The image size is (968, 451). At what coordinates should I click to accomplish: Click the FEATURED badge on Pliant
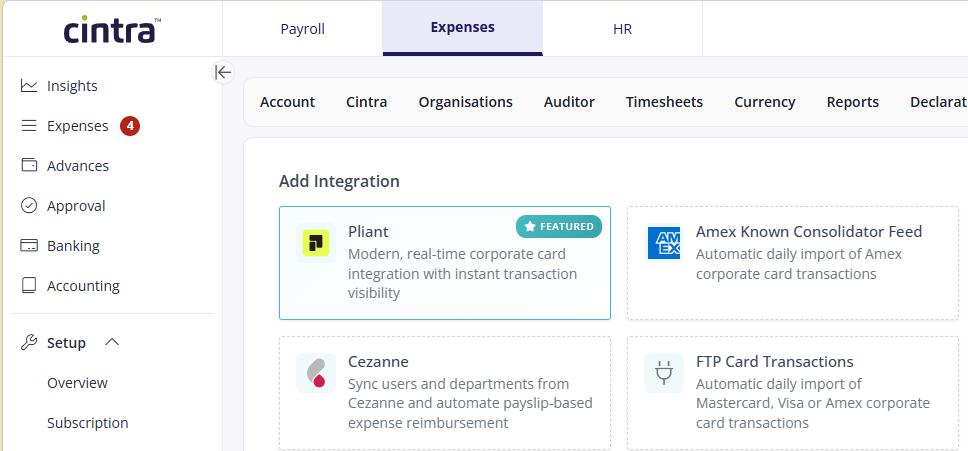point(559,226)
